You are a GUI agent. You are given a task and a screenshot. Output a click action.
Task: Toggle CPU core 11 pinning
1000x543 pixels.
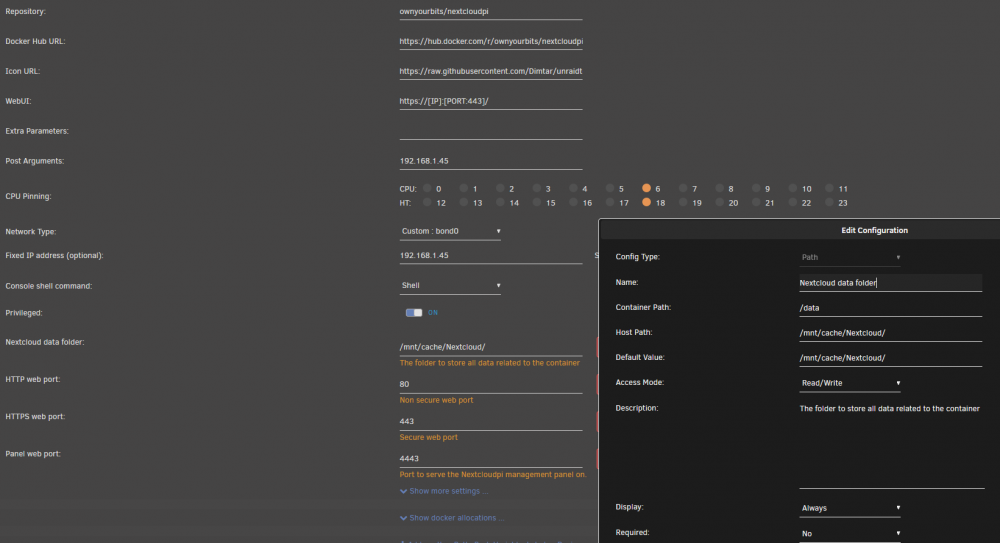coord(829,188)
